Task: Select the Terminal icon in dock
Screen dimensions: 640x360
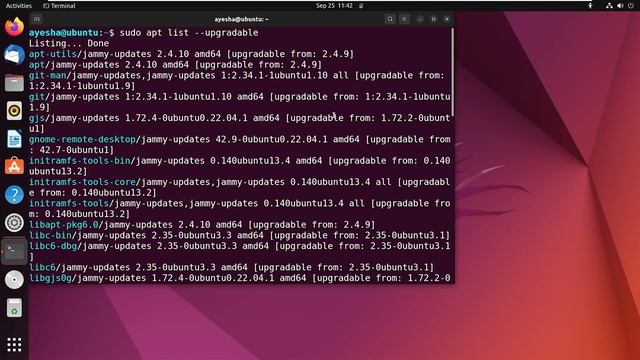Action: point(14,251)
